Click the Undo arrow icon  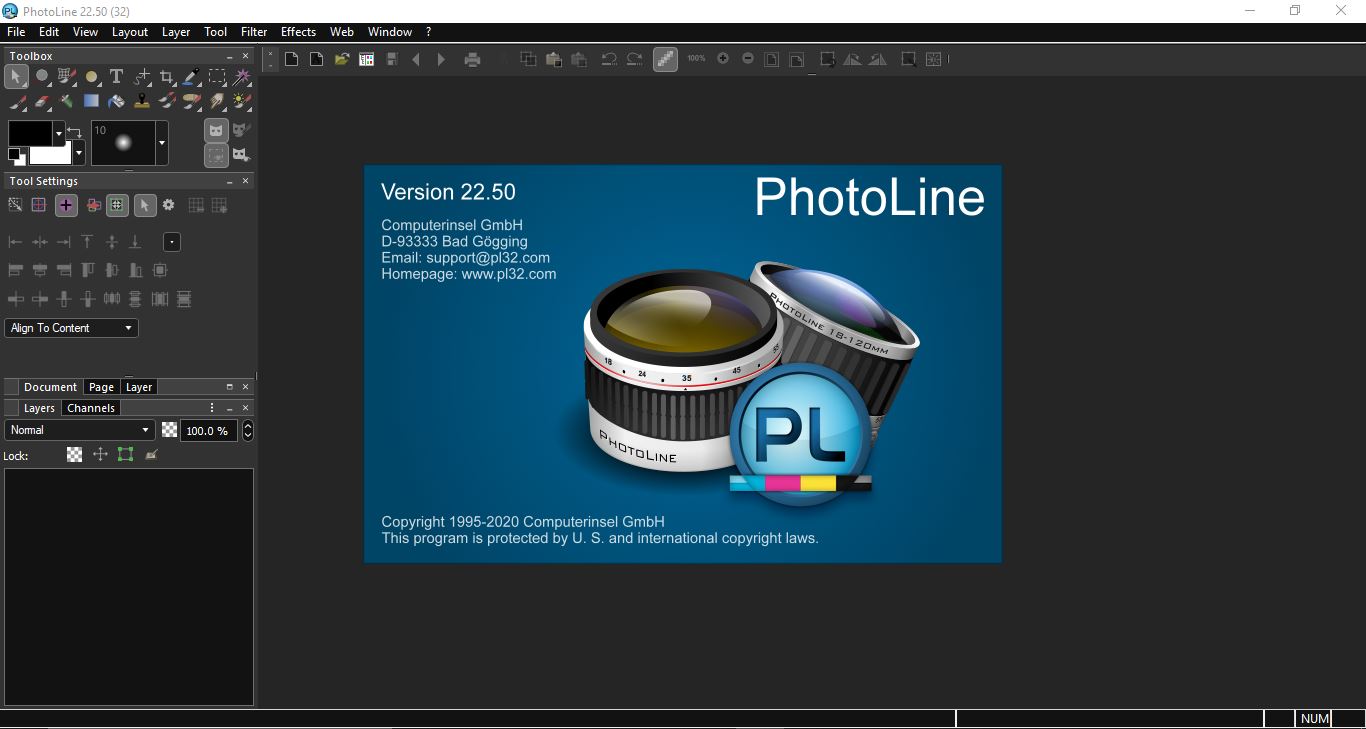click(608, 59)
